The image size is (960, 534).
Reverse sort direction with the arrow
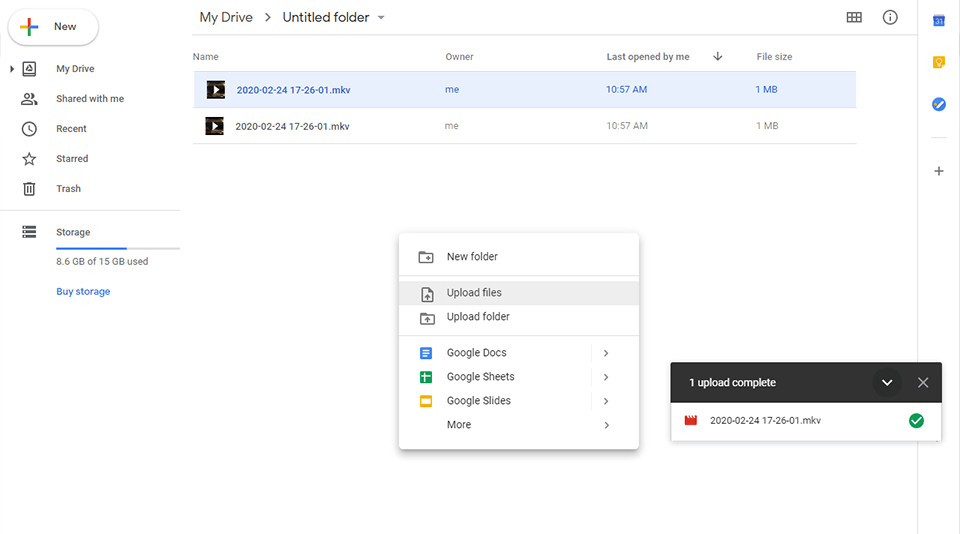[x=718, y=57]
